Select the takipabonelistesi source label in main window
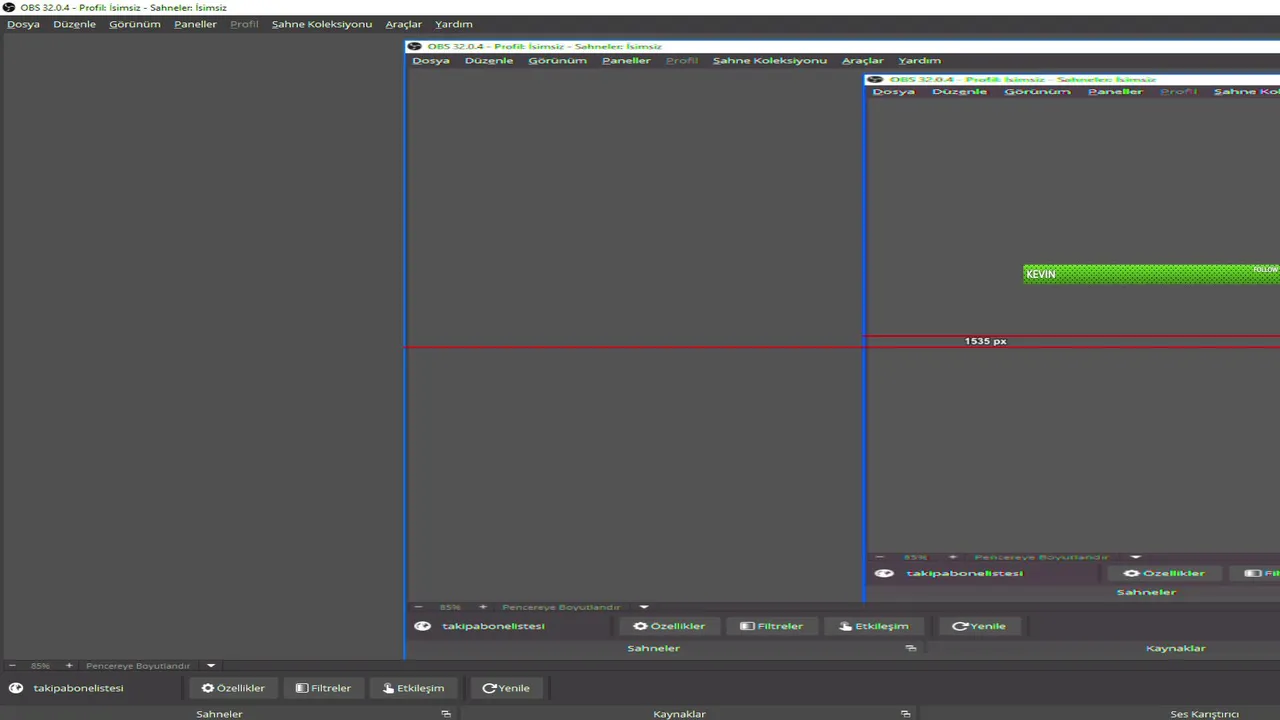Screen dimensions: 1280x720 click(x=78, y=688)
